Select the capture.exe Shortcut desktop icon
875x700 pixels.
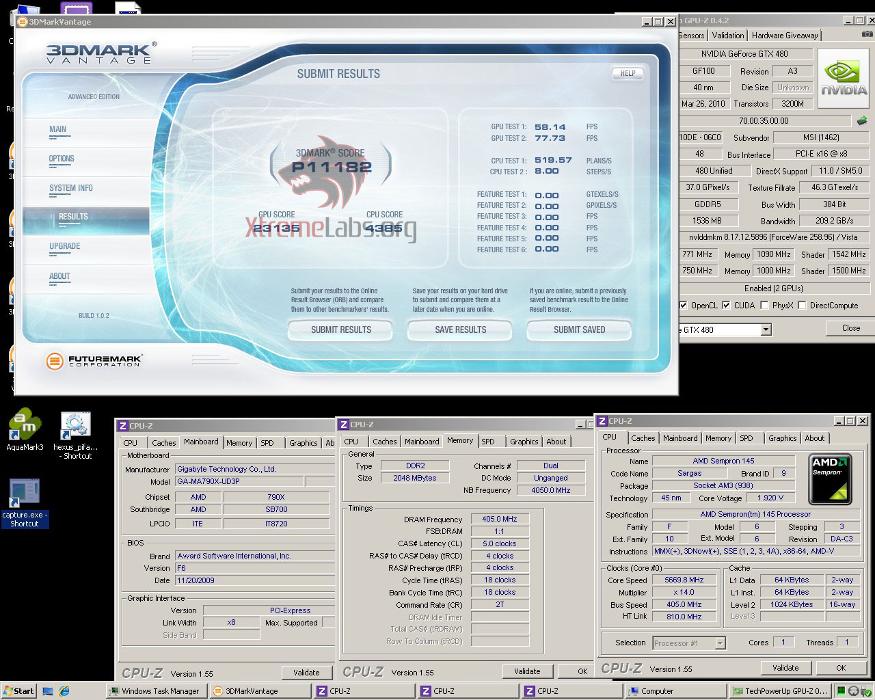[25, 503]
